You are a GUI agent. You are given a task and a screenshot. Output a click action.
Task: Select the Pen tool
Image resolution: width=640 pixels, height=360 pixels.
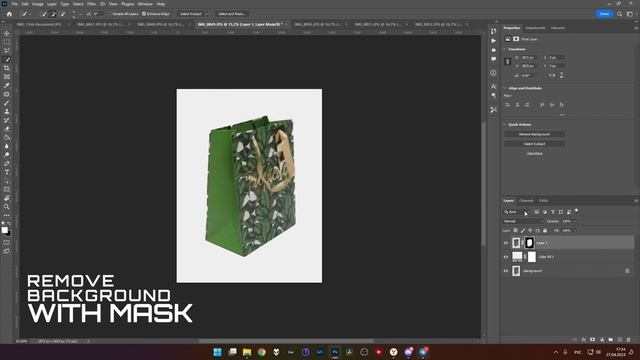point(7,163)
